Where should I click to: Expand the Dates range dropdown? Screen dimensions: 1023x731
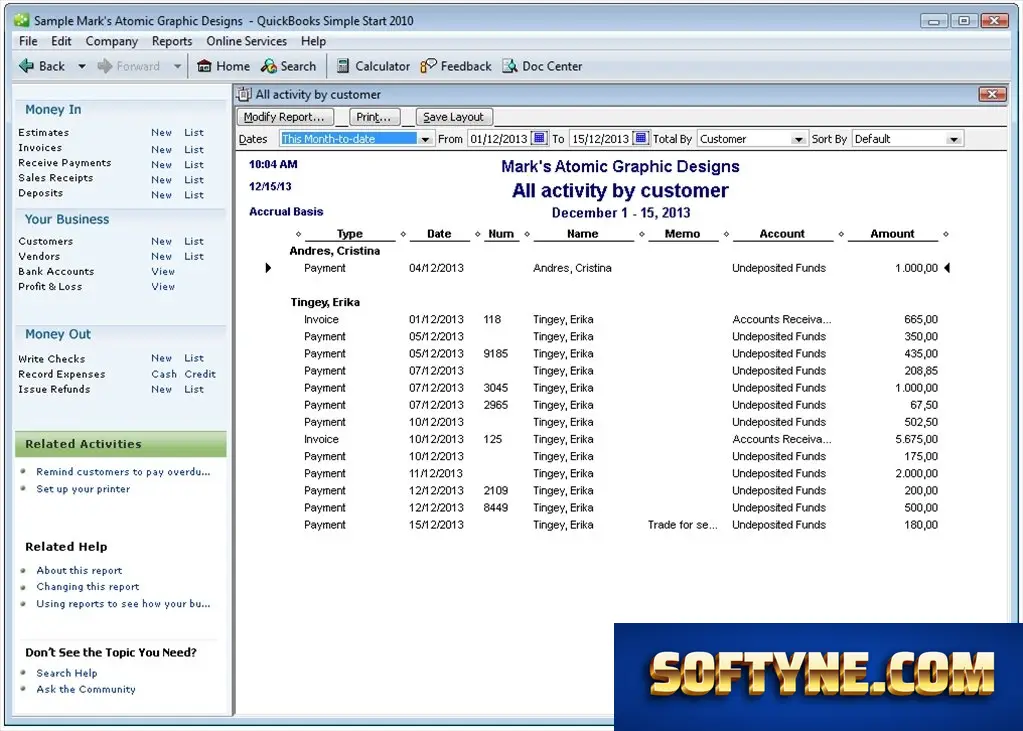[425, 139]
